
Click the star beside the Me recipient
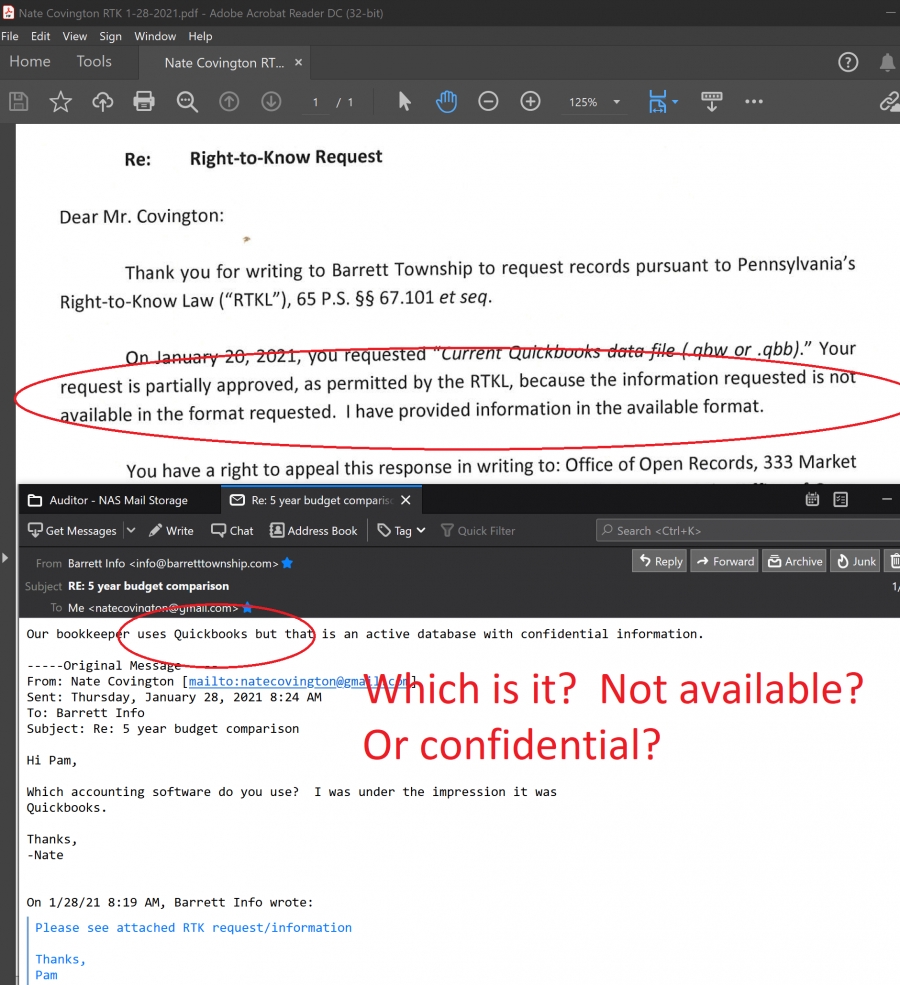[247, 607]
